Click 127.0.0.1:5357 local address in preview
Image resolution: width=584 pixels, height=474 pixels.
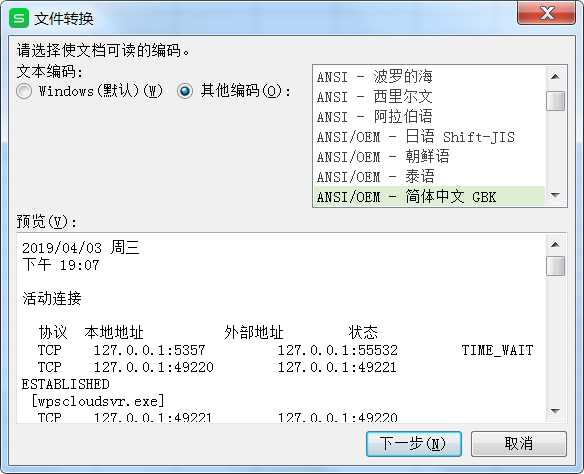pyautogui.click(x=149, y=350)
